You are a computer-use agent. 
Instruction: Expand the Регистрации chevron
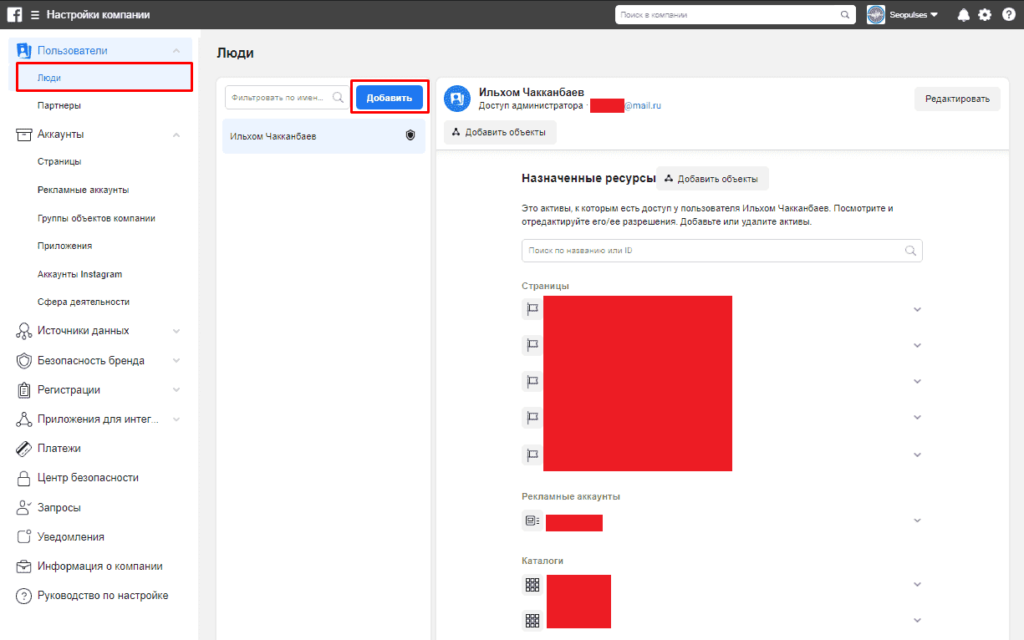176,390
